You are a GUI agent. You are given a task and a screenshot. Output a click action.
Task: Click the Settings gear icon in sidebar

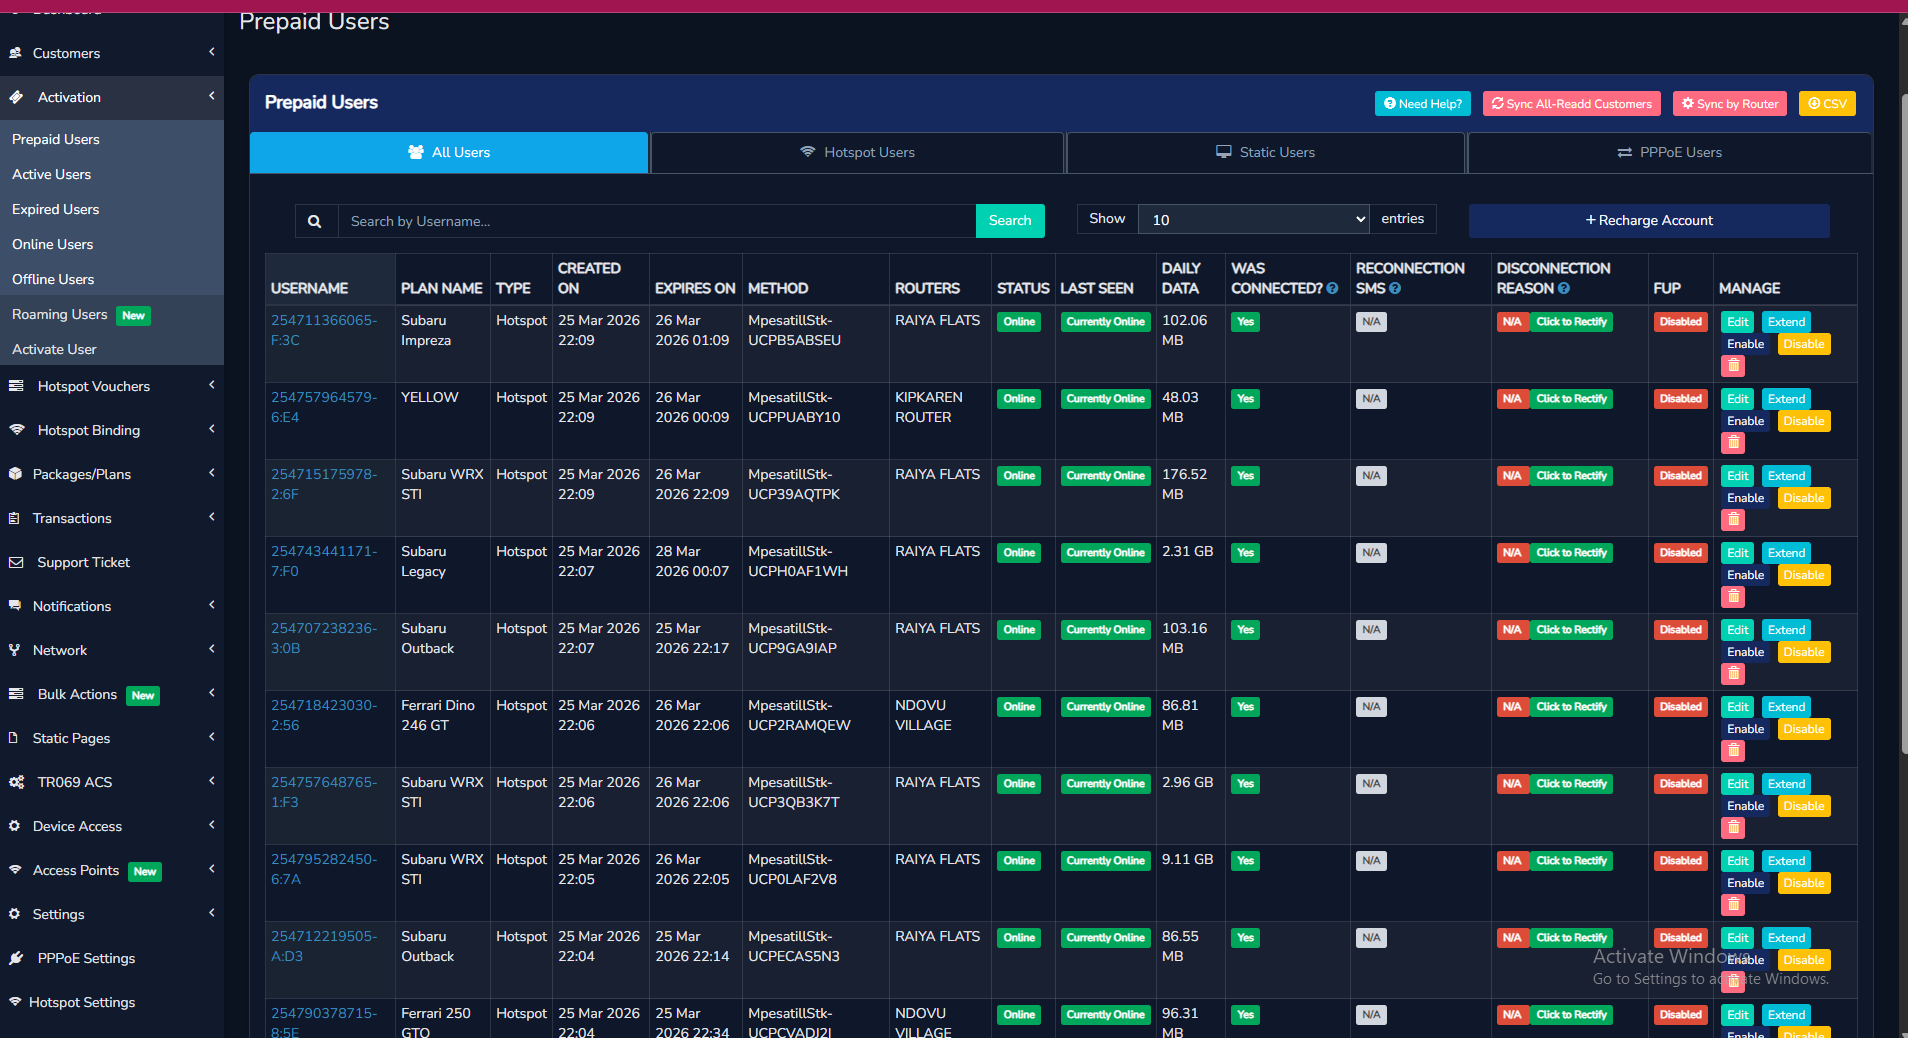point(16,913)
